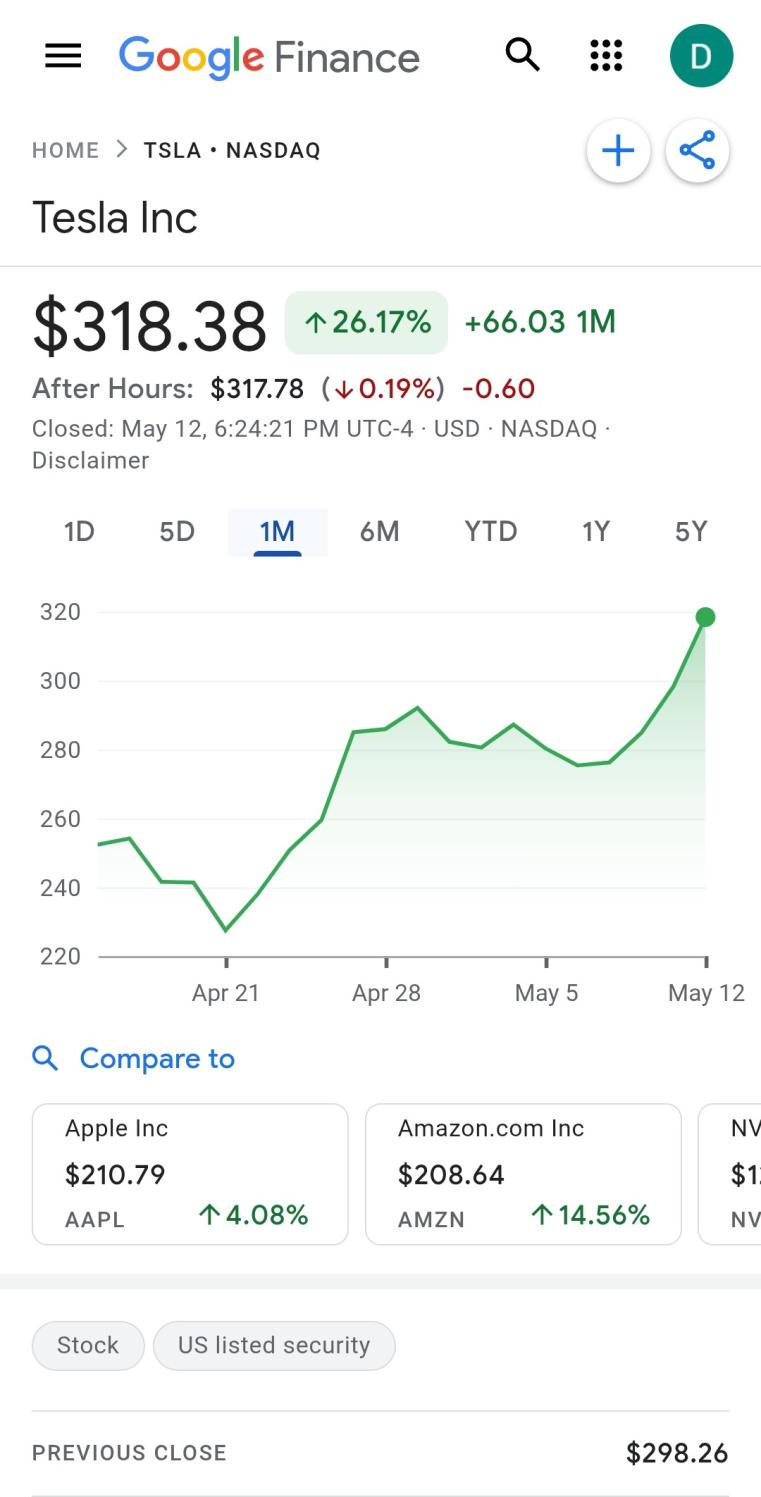Viewport: 761px width, 1497px height.
Task: Open the hamburger navigation menu
Action: 63,56
